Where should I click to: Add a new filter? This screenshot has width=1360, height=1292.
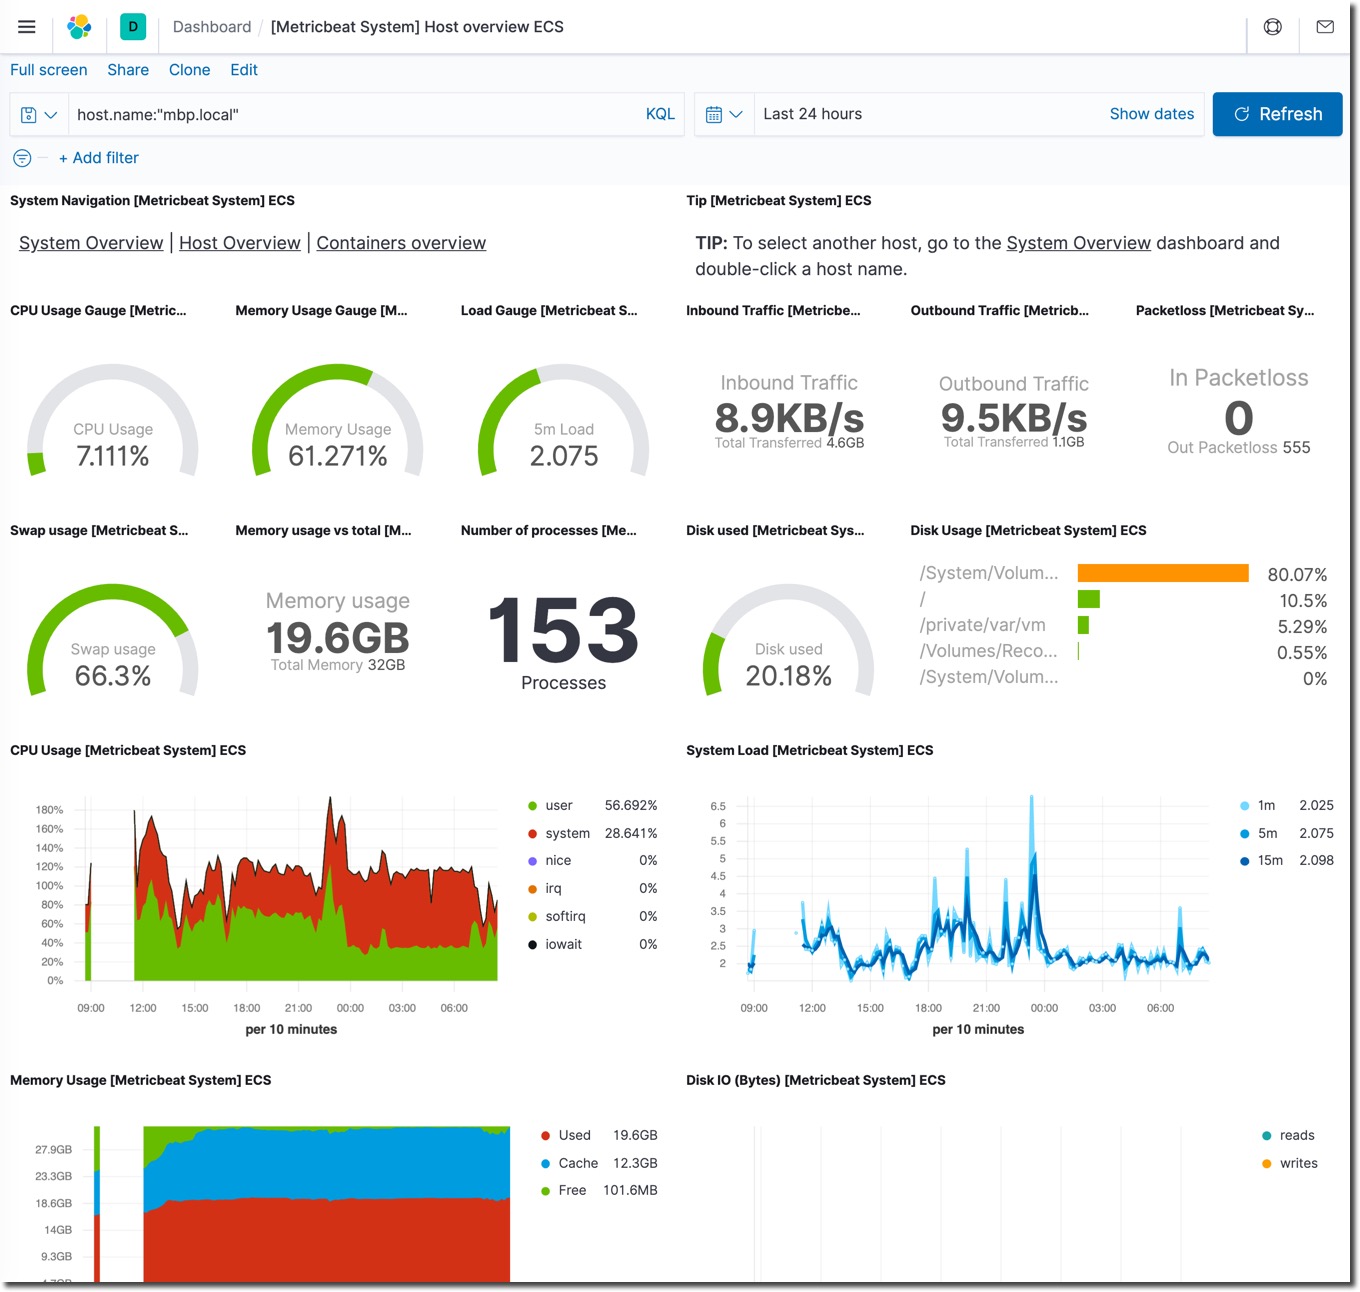coord(98,158)
